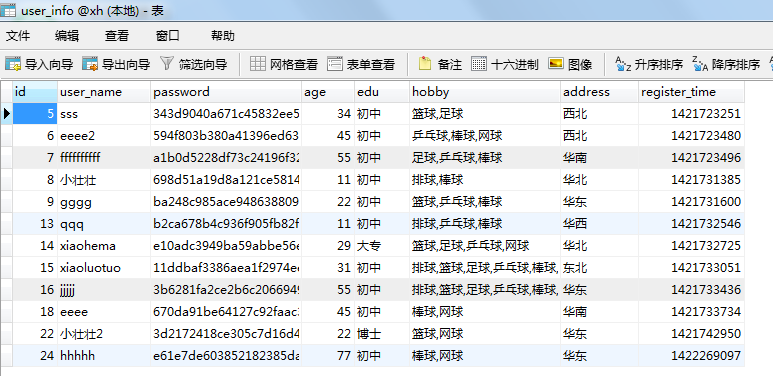The image size is (773, 376).
Task: Open the Filter Wizard funnel icon
Action: [x=168, y=64]
